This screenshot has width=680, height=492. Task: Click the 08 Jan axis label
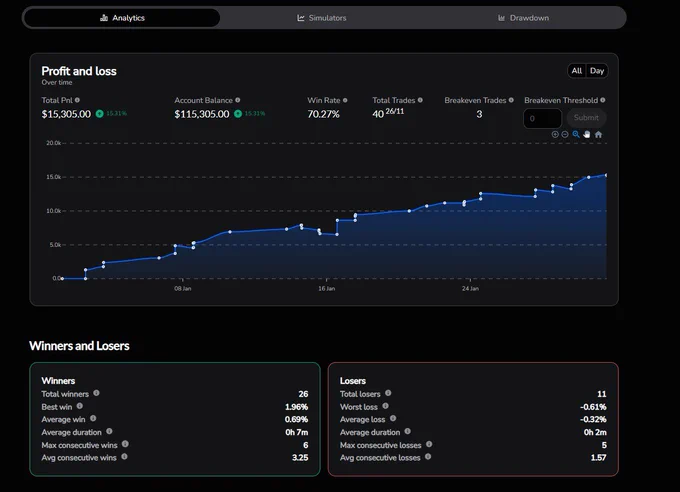(183, 289)
